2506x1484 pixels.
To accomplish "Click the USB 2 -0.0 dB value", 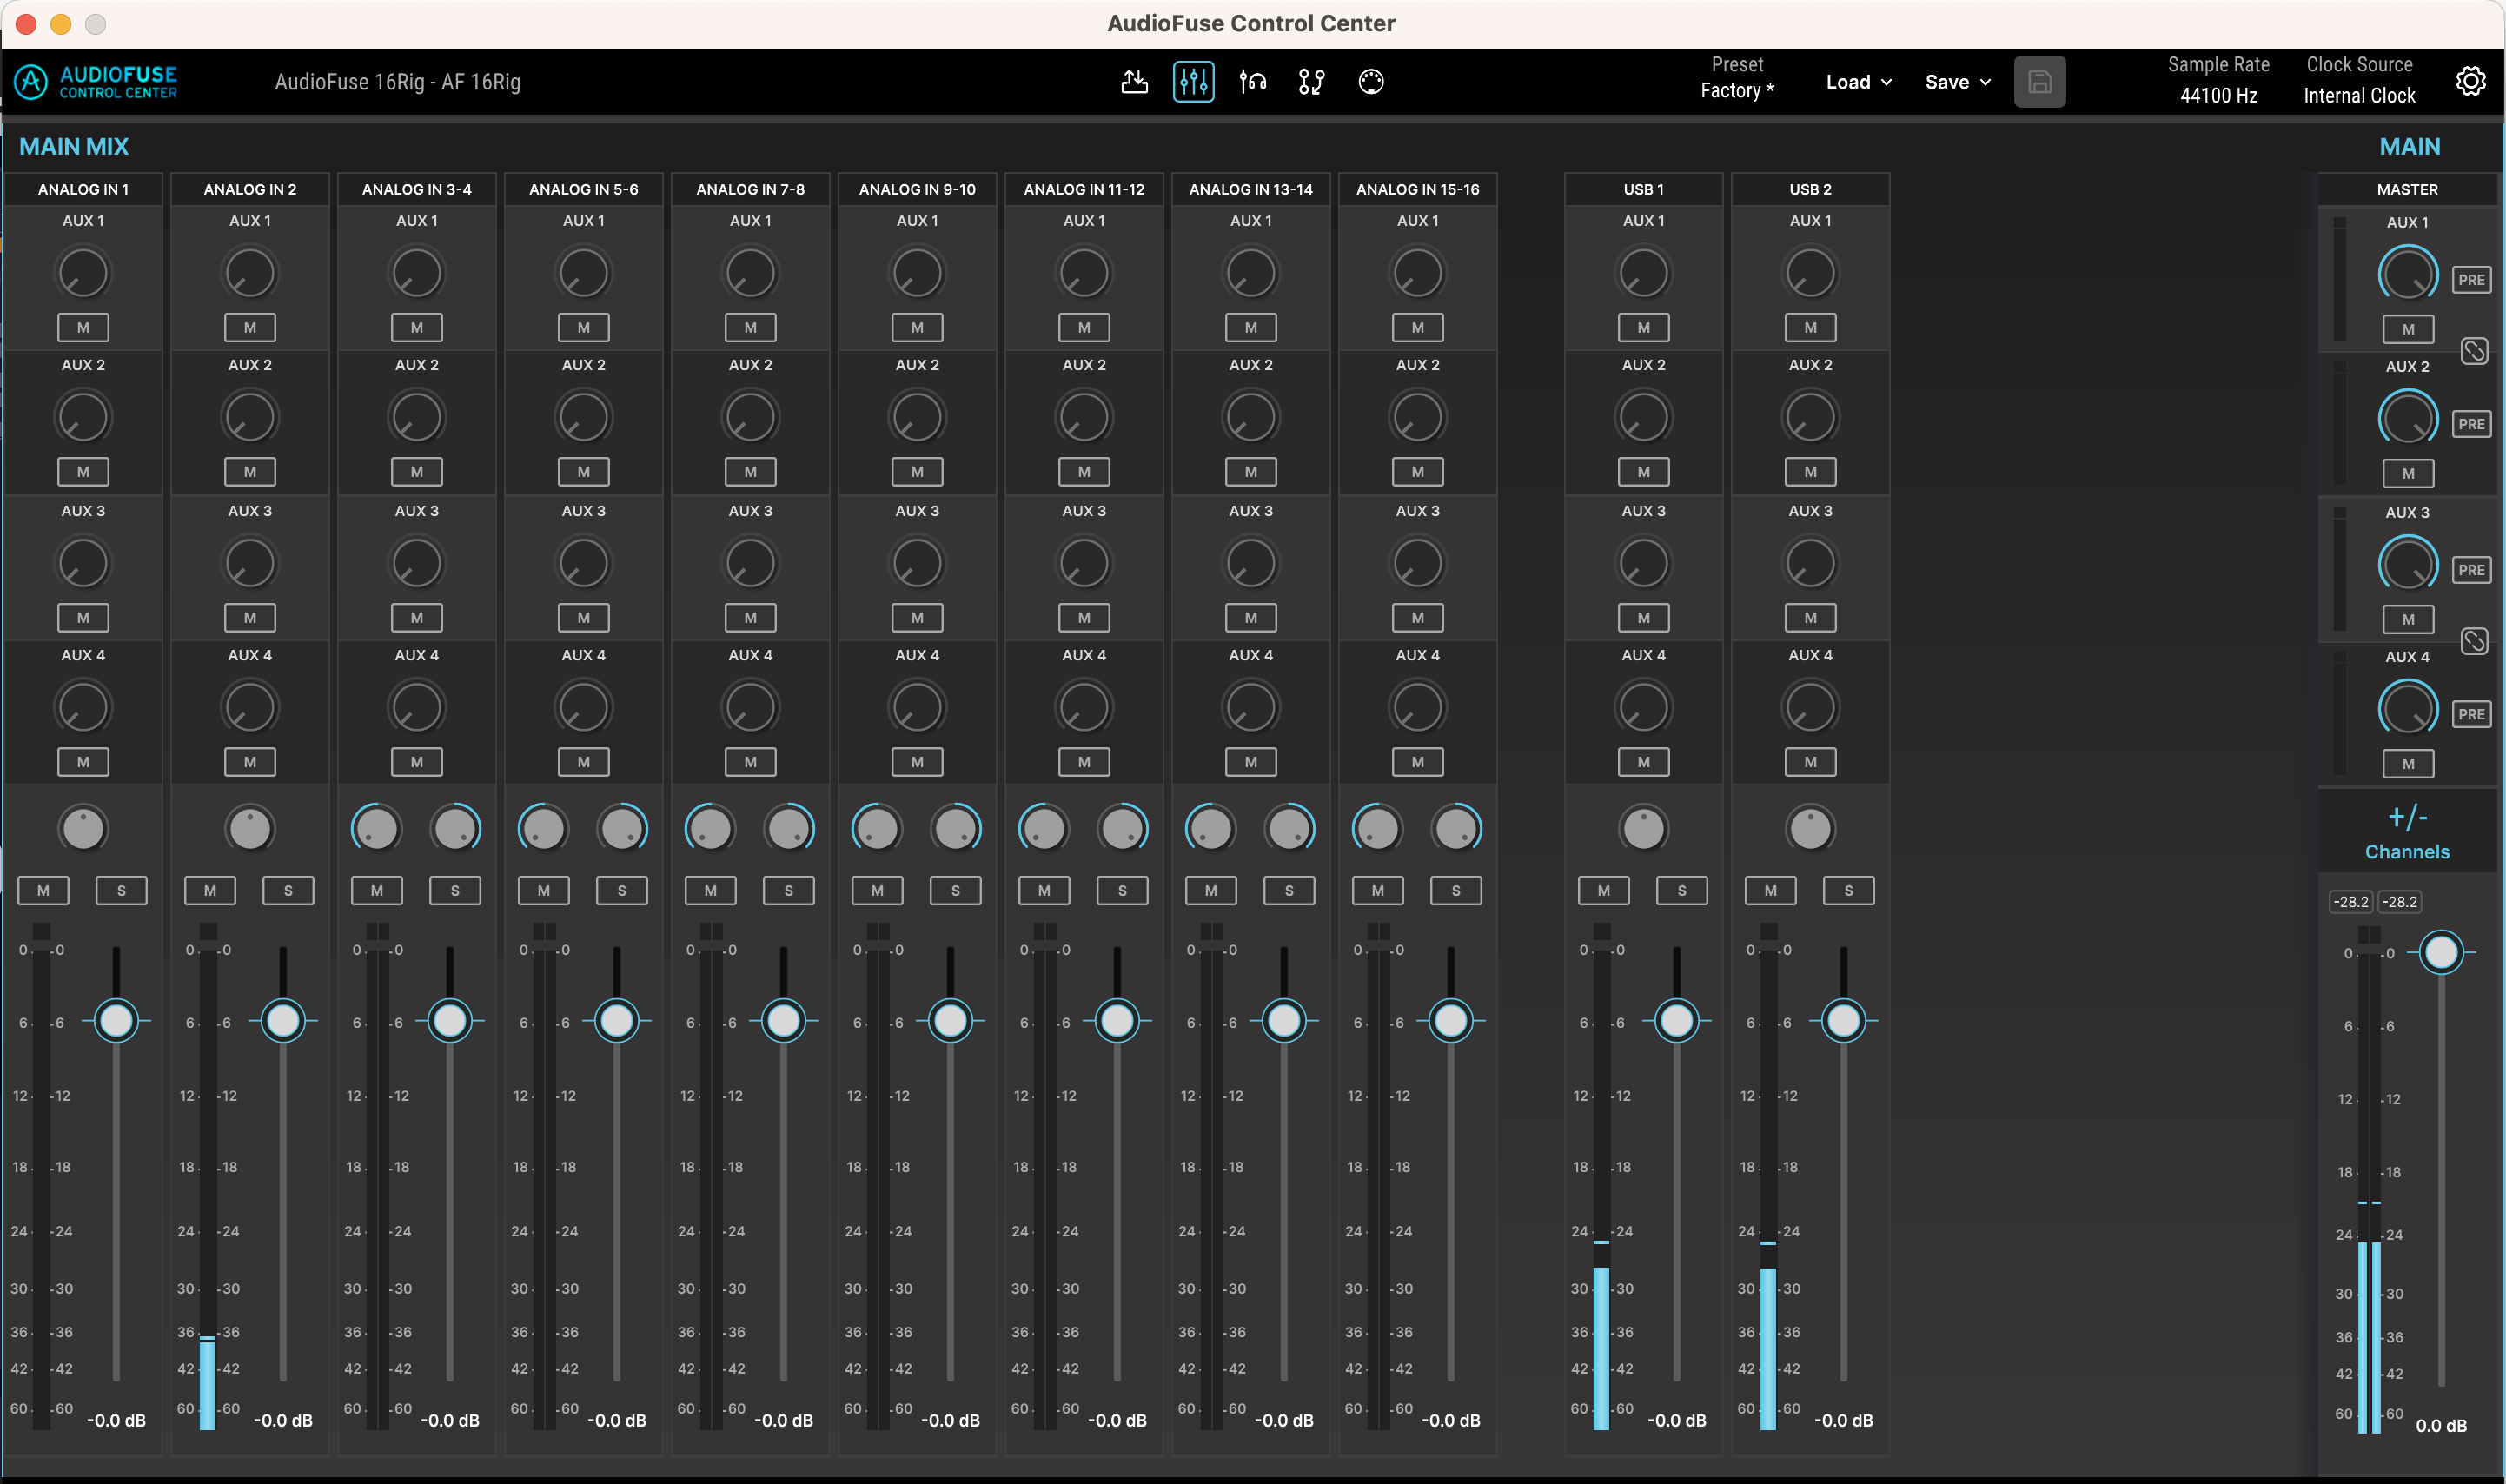I will coord(1843,1420).
